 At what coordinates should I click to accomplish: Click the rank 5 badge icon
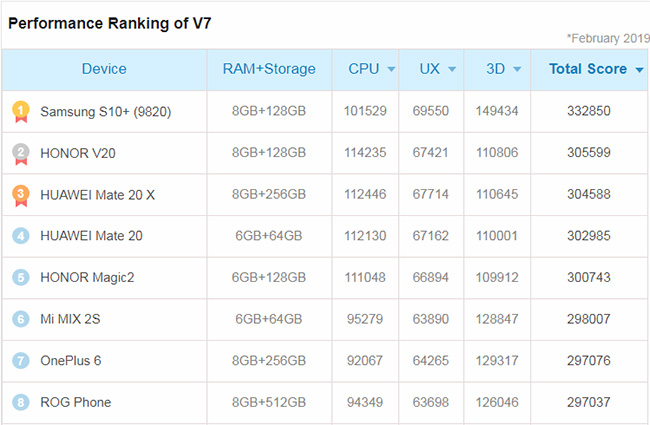[21, 277]
